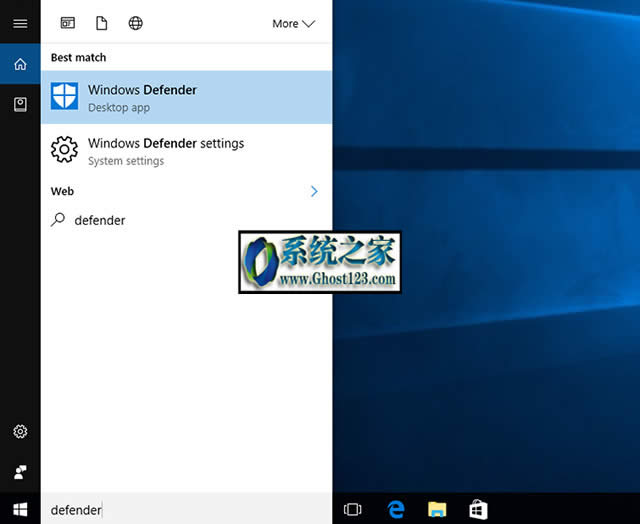Expand the hamburger menu in the sidebar

[20, 23]
